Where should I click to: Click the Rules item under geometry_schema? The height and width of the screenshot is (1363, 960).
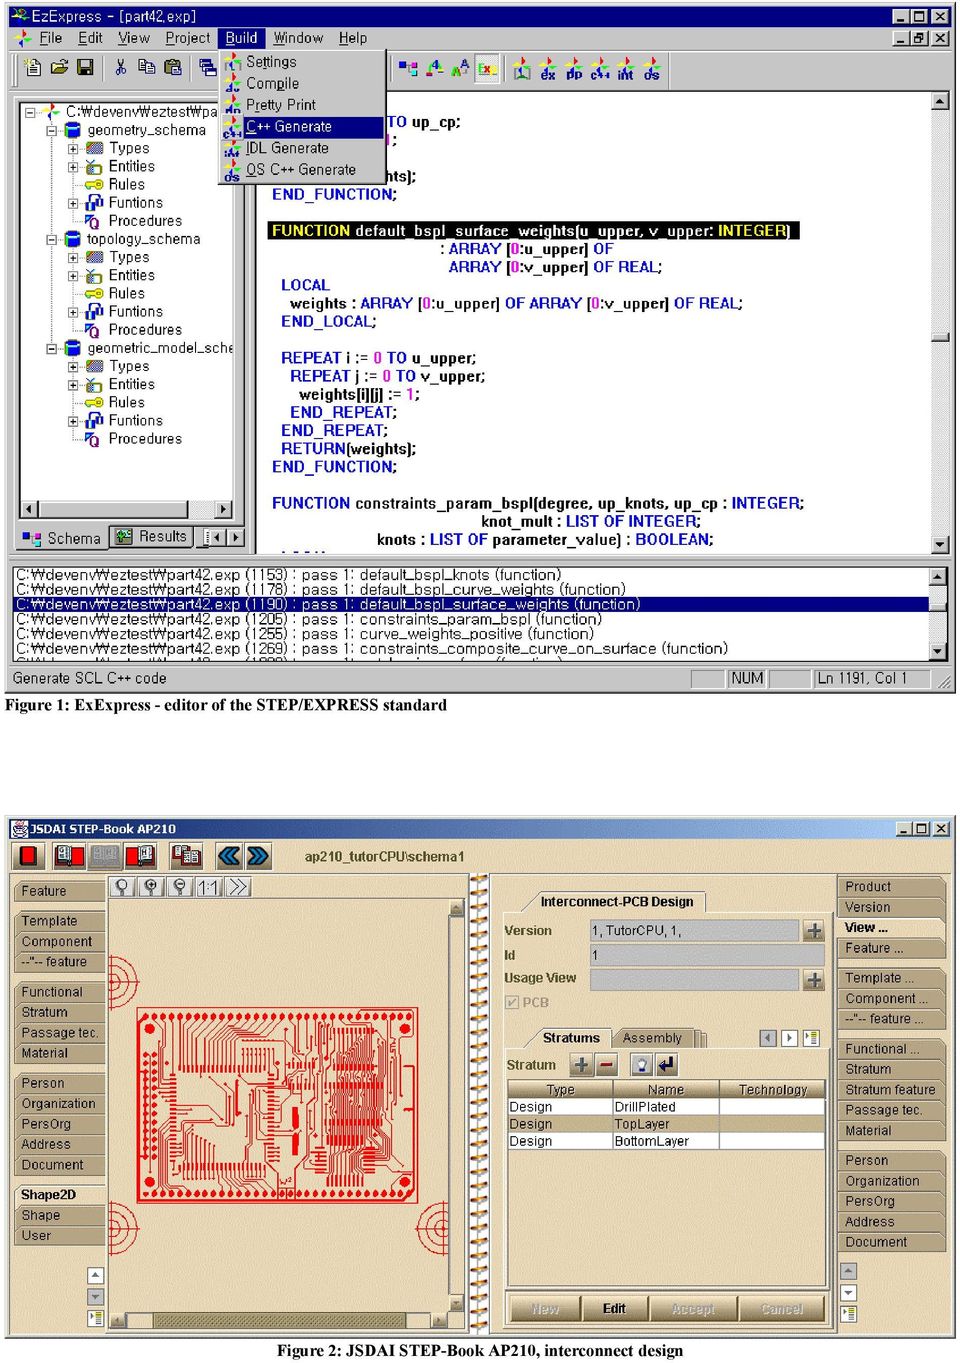click(127, 185)
